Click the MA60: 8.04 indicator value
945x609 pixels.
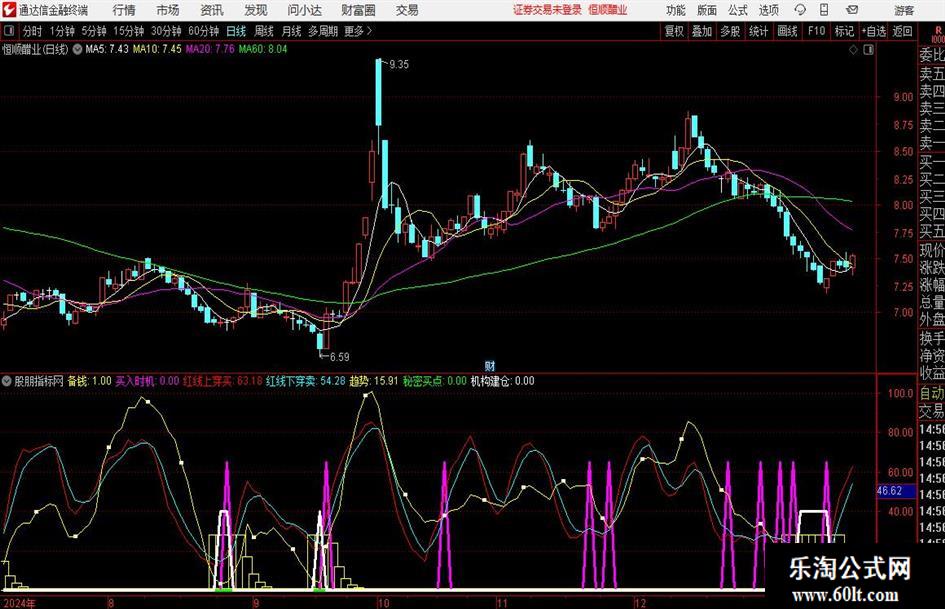click(263, 49)
